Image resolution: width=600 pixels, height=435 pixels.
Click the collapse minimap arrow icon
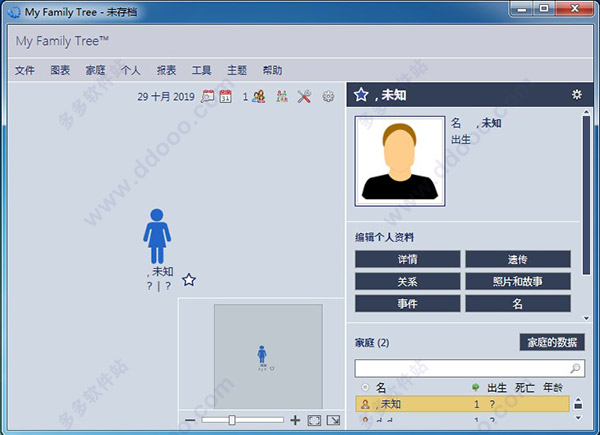click(333, 420)
